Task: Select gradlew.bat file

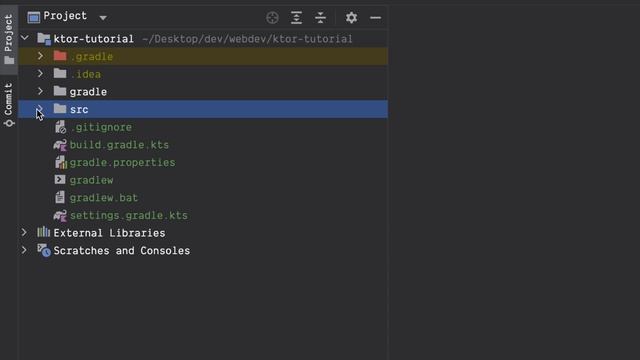Action: pyautogui.click(x=104, y=198)
